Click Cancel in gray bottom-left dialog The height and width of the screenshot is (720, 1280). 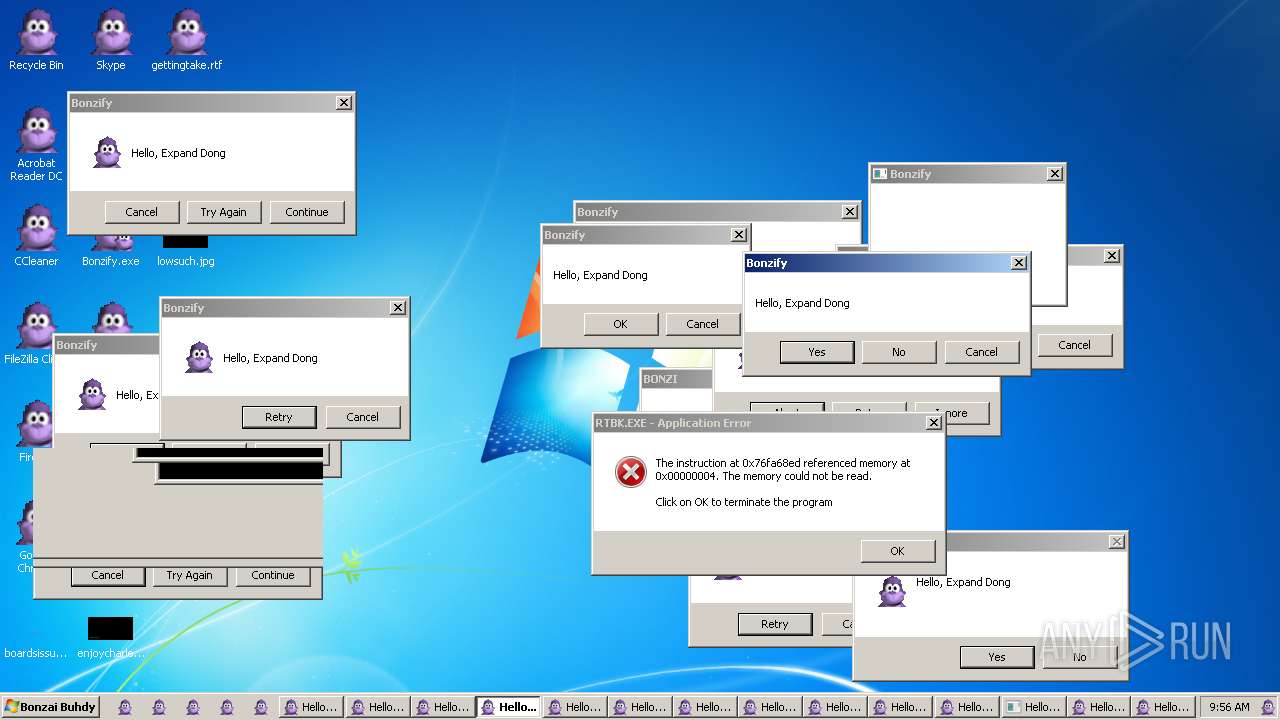click(107, 575)
